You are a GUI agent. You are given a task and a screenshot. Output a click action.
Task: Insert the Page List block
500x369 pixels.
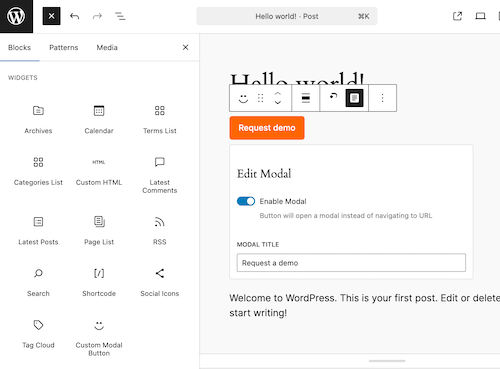click(99, 231)
